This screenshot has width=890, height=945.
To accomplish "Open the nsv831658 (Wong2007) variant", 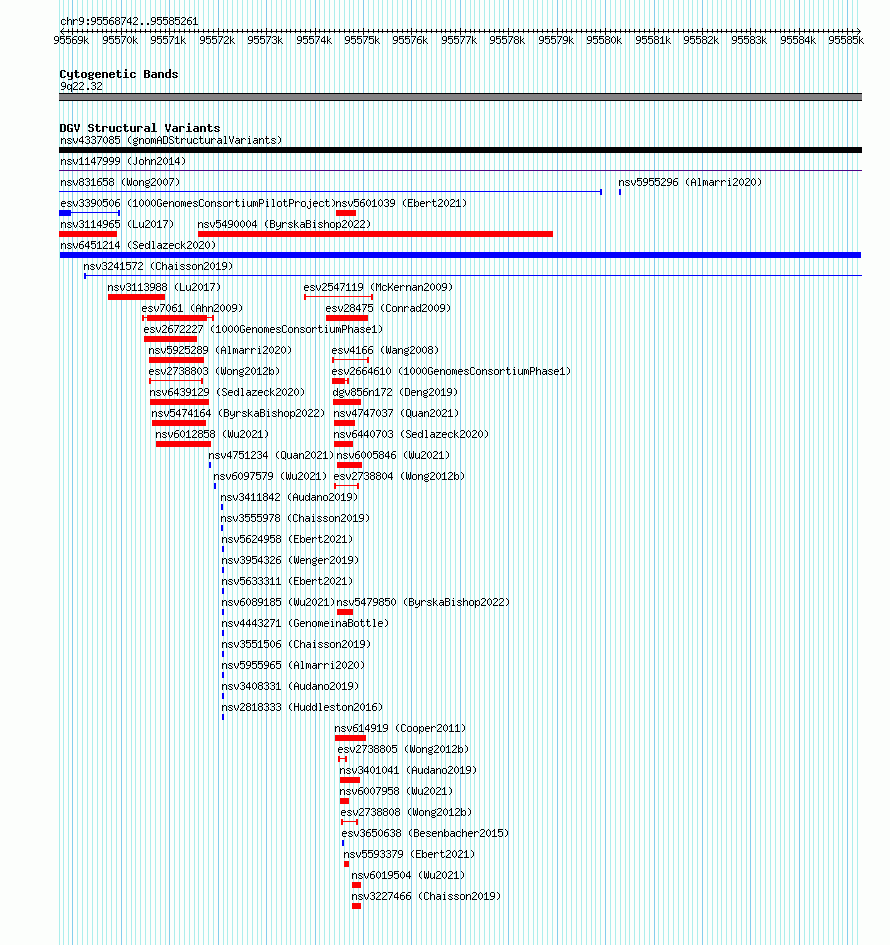I will (120, 183).
